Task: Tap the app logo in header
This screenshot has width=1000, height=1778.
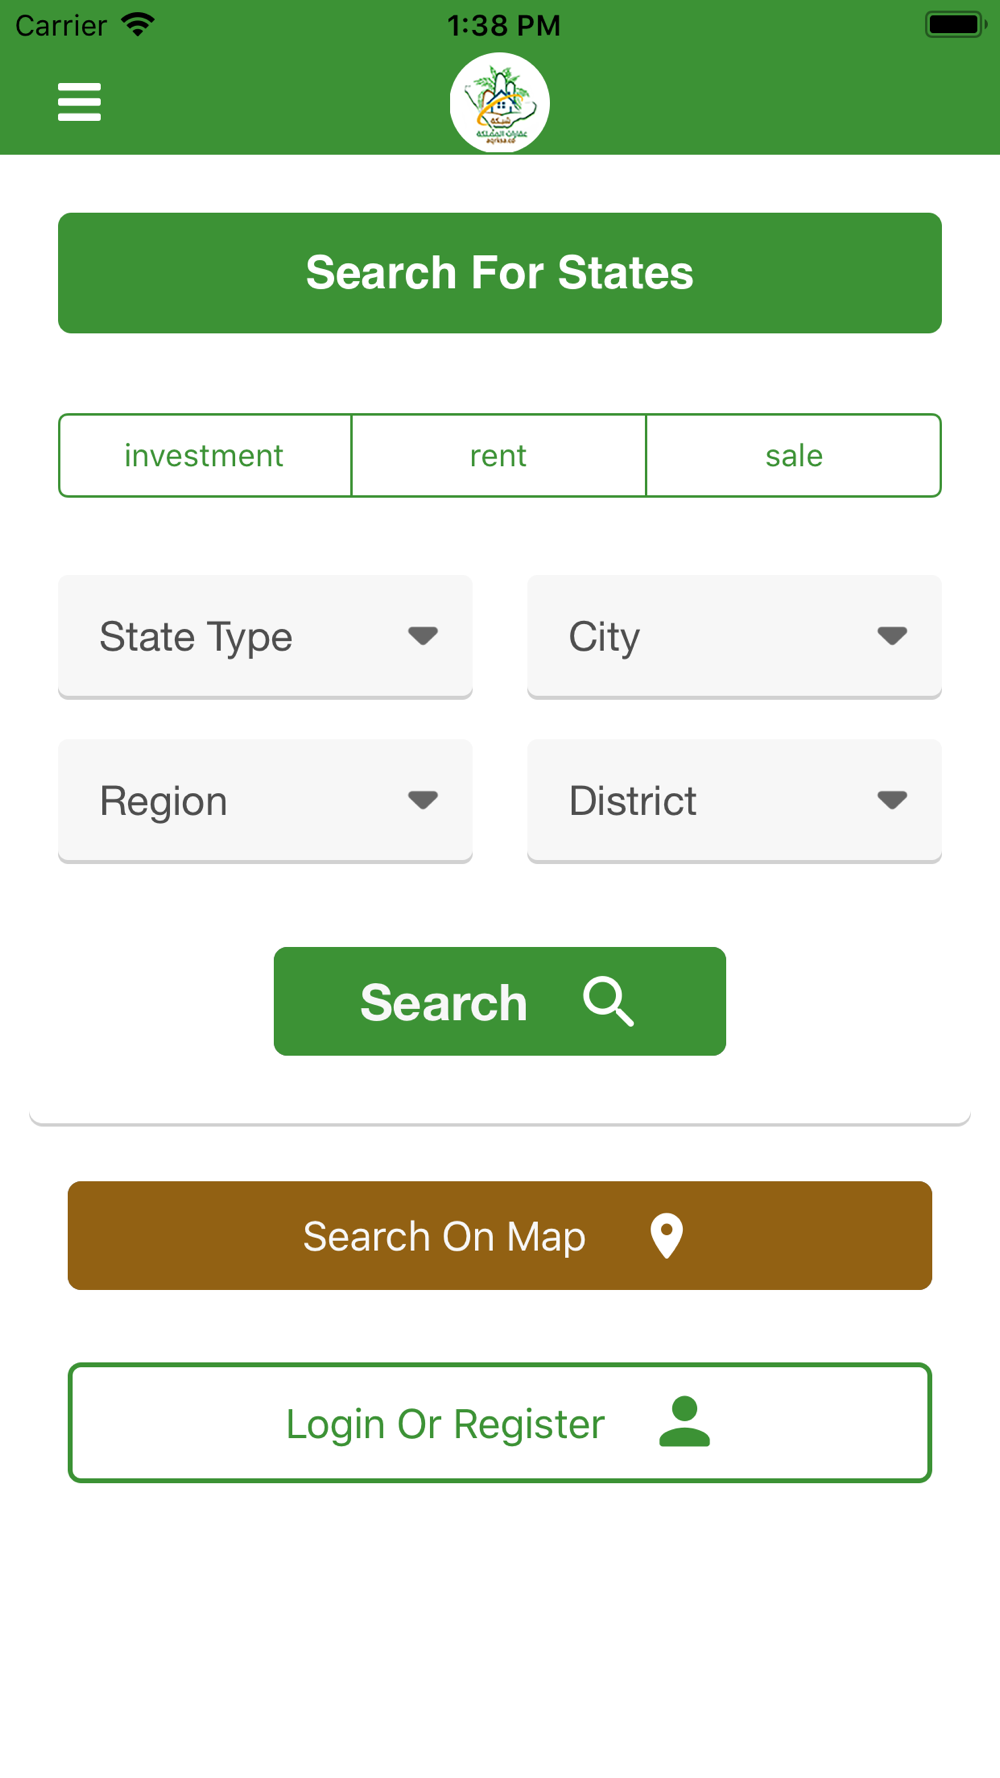Action: pos(500,103)
